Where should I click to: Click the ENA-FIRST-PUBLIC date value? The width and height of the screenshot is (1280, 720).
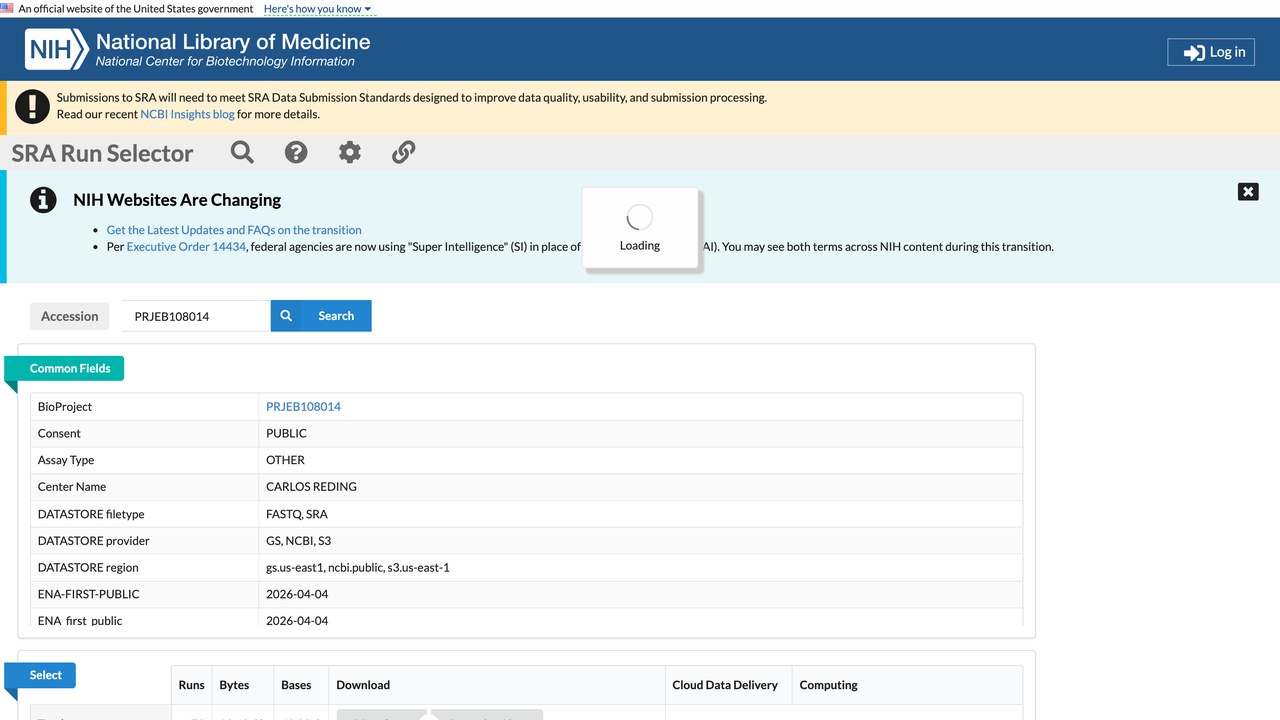pyautogui.click(x=297, y=594)
